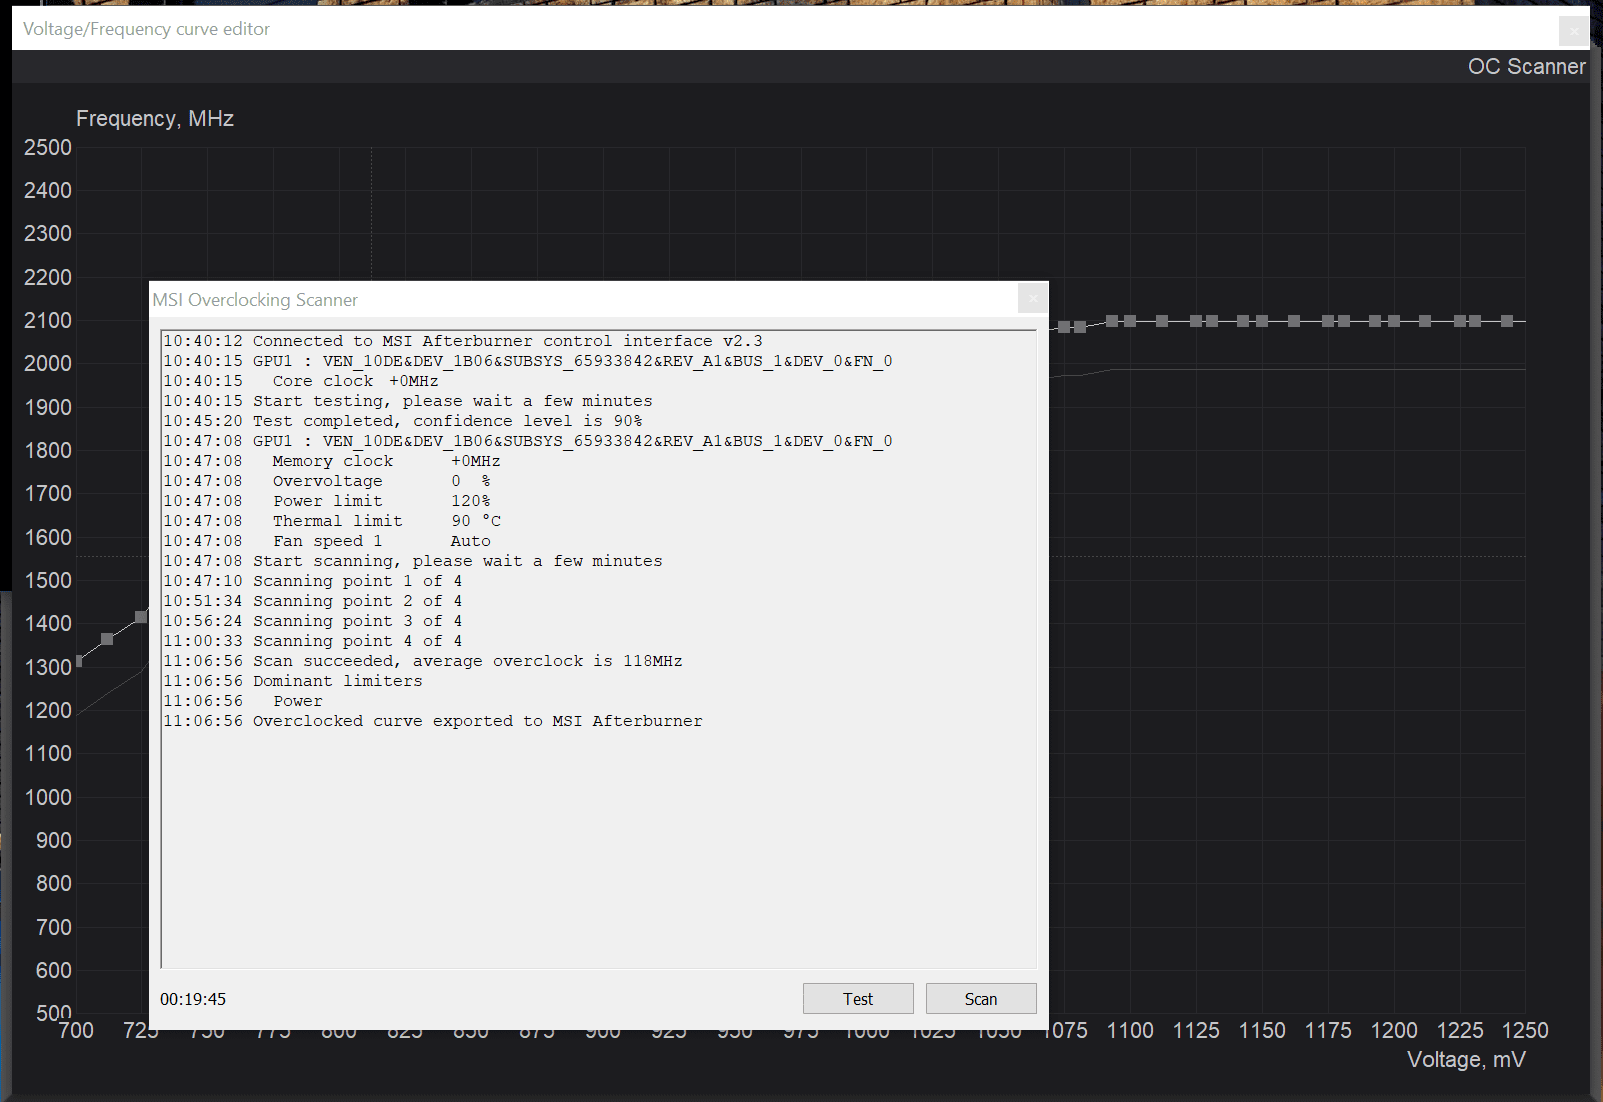Click the 'Memory clock +0MHz' log line

332,461
